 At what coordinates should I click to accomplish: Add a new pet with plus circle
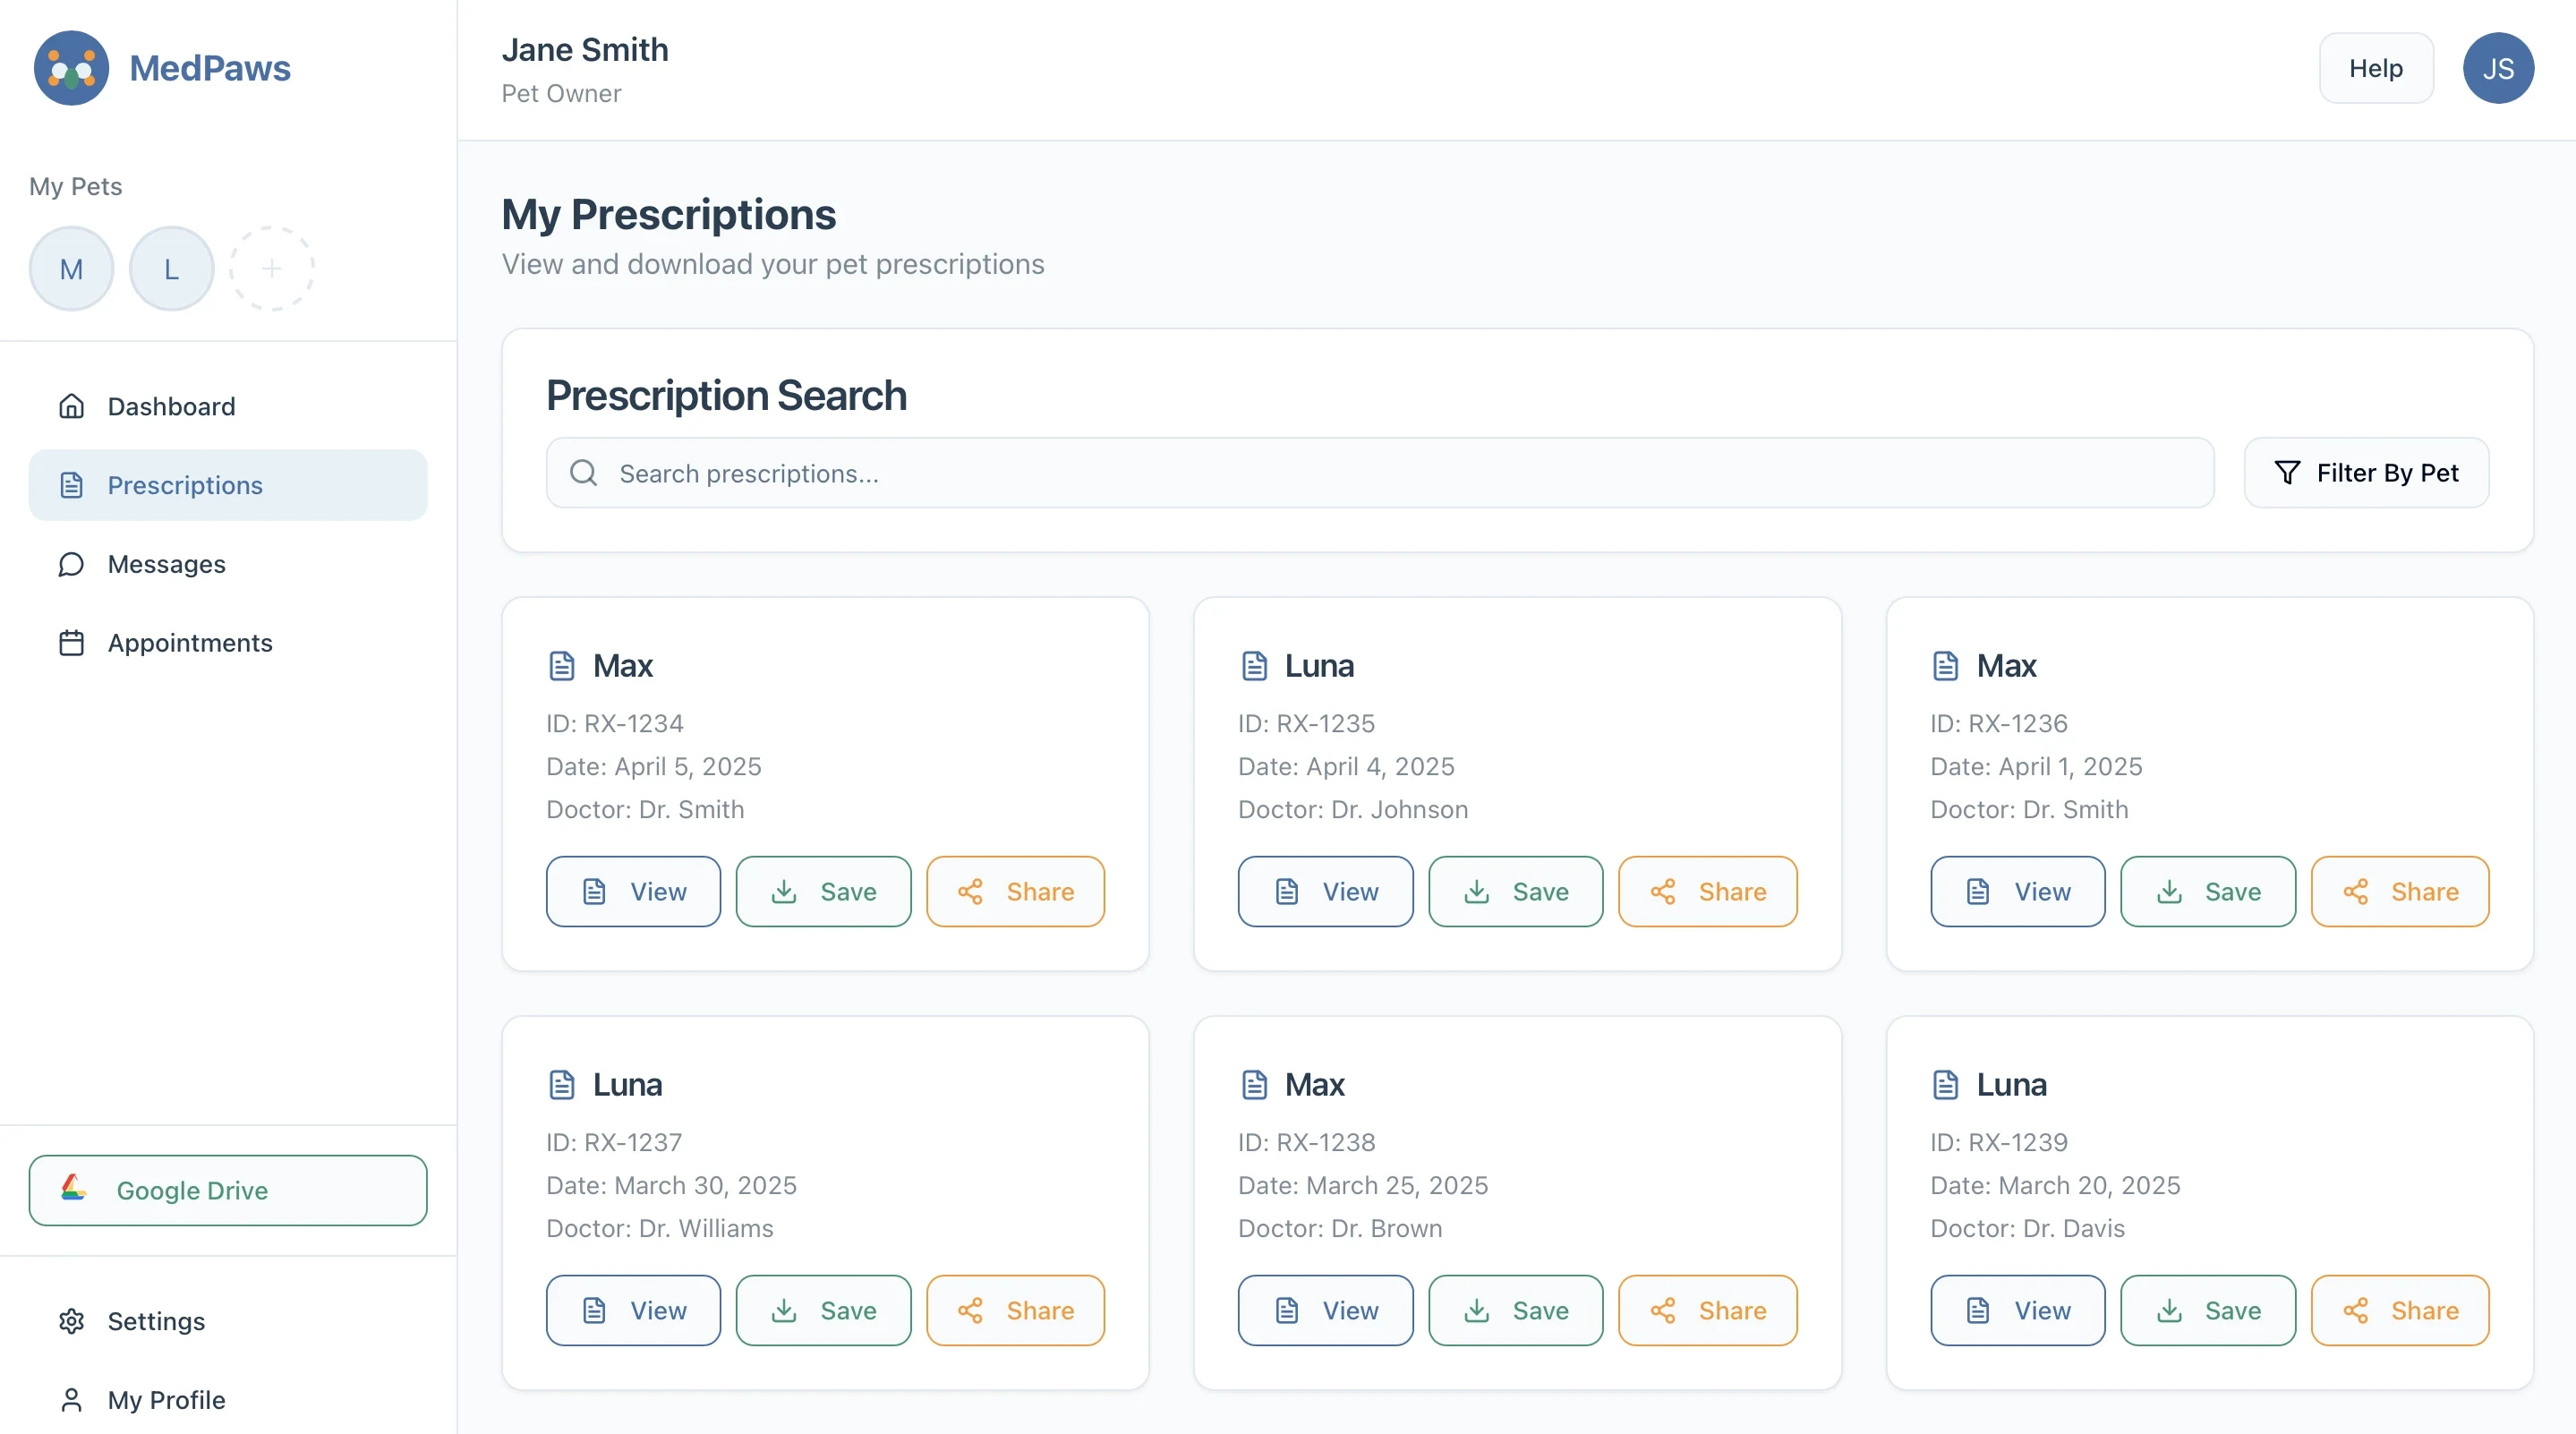pyautogui.click(x=271, y=268)
